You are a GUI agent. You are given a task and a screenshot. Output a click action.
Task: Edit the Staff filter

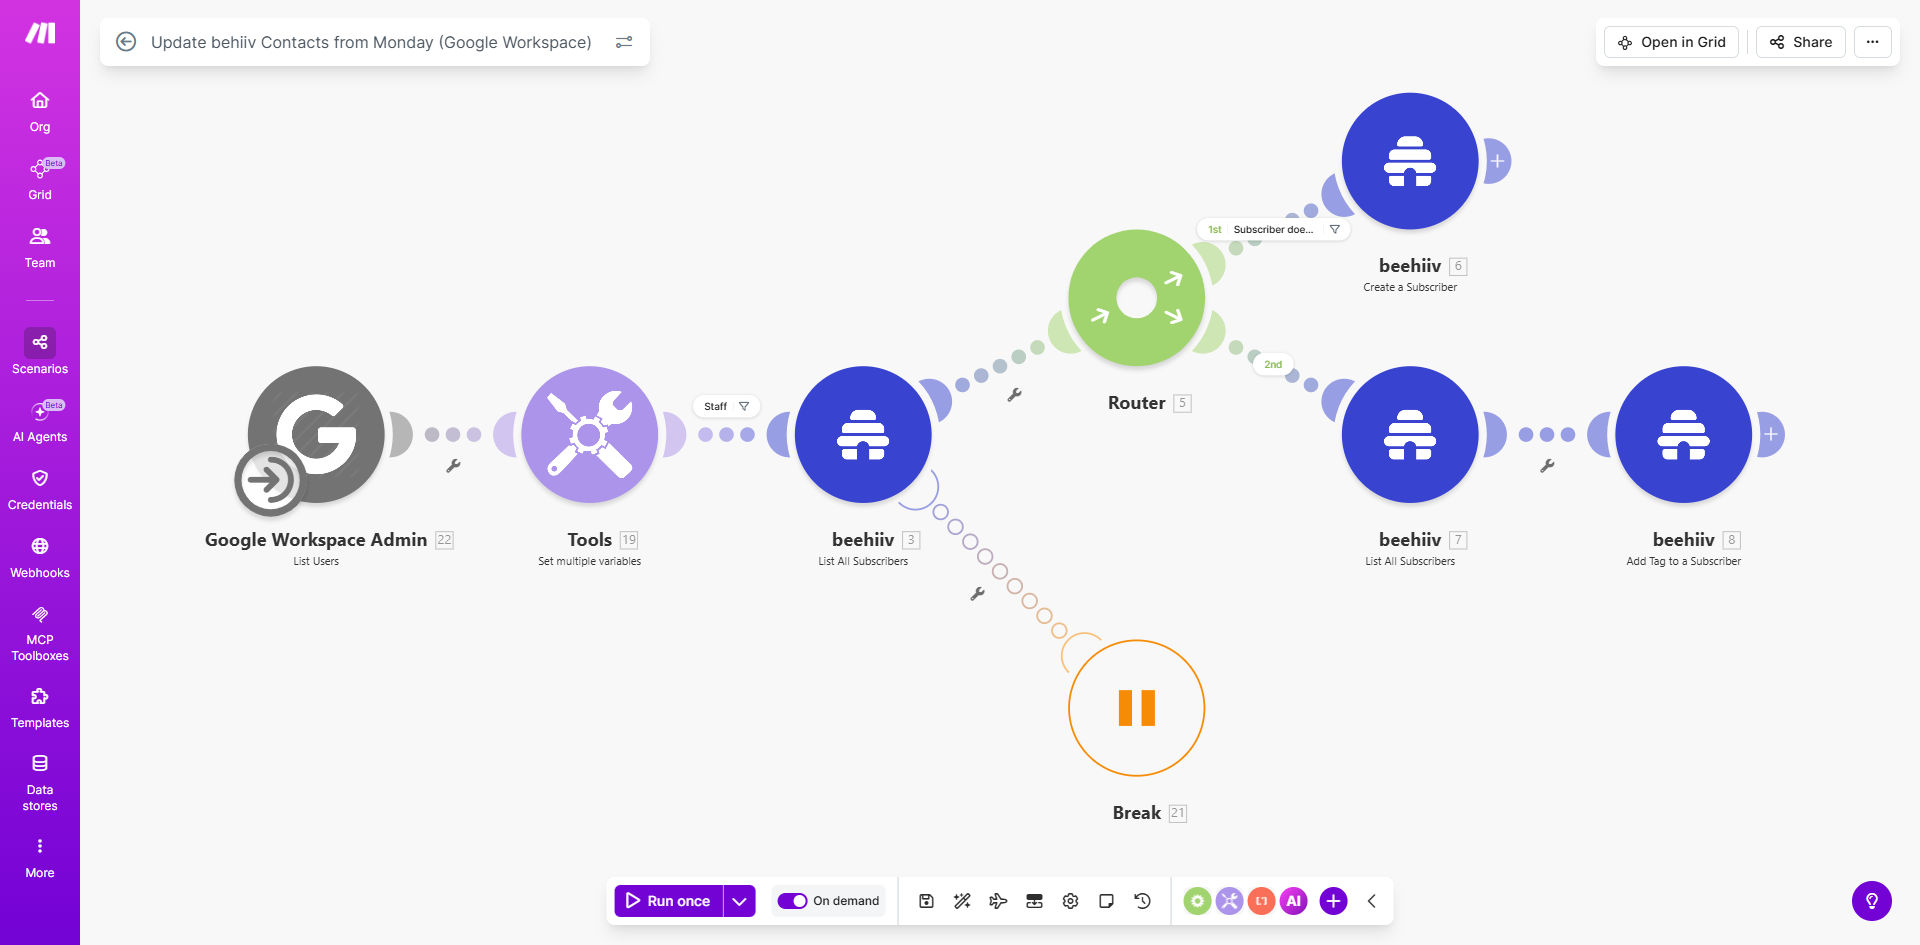(x=726, y=406)
